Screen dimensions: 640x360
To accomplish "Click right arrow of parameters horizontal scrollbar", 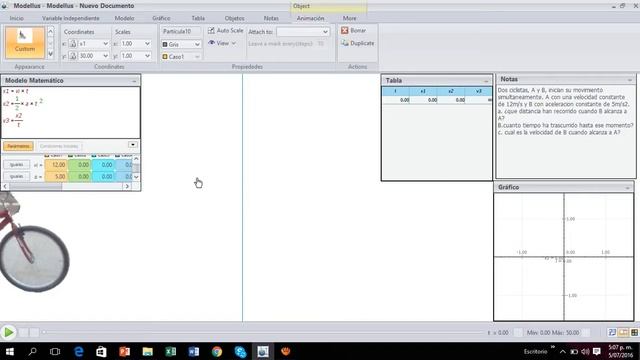I will point(127,186).
